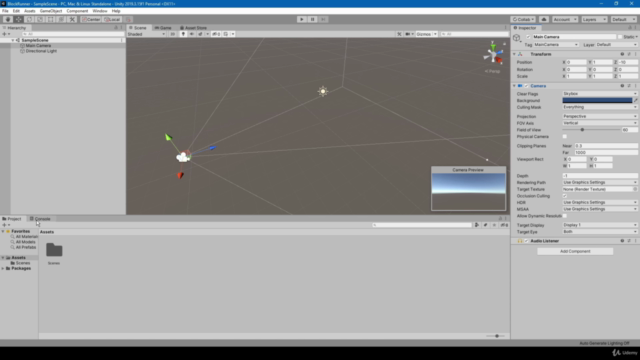Screen dimensions: 640x360
Task: Open the Component menu
Action: click(x=77, y=11)
